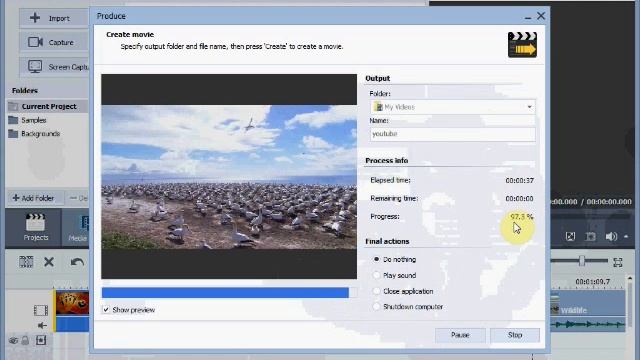Click the movie preview image
Viewport: 640px width, 360px height.
(229, 176)
